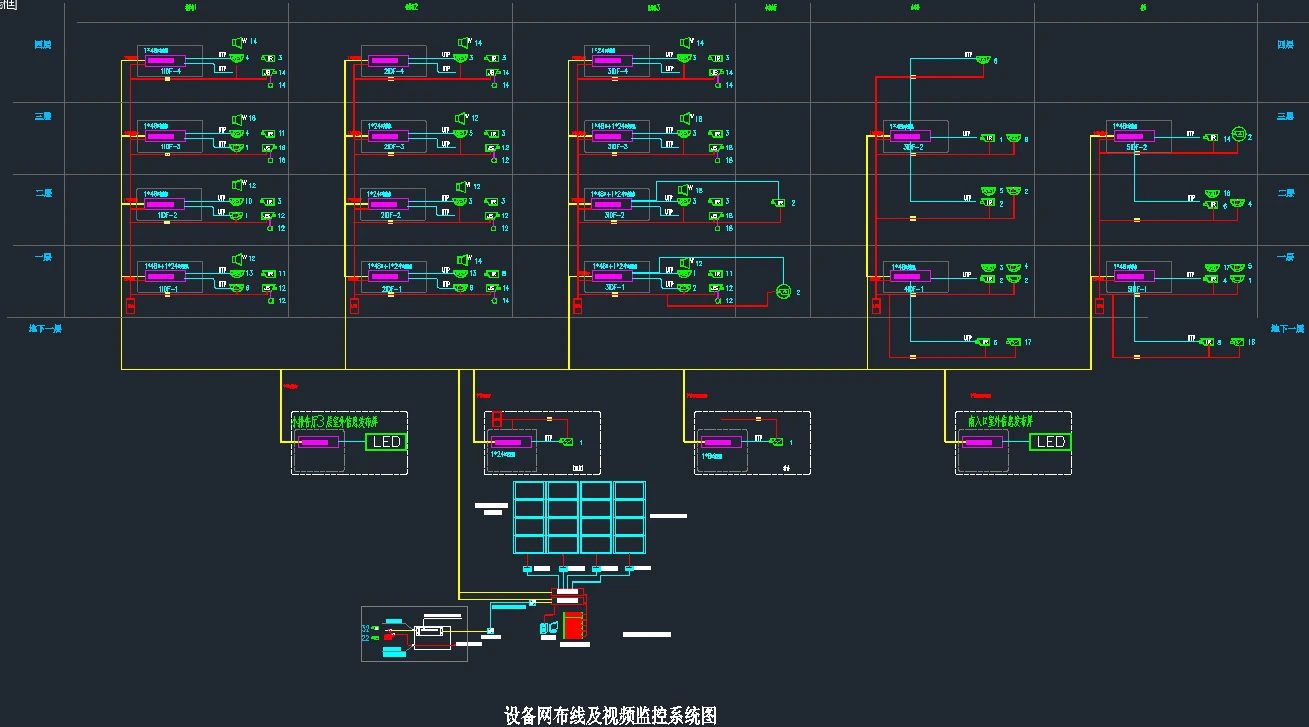Select the red rack cabinet symbol near diagram bottom
This screenshot has width=1309, height=727.
(x=573, y=624)
